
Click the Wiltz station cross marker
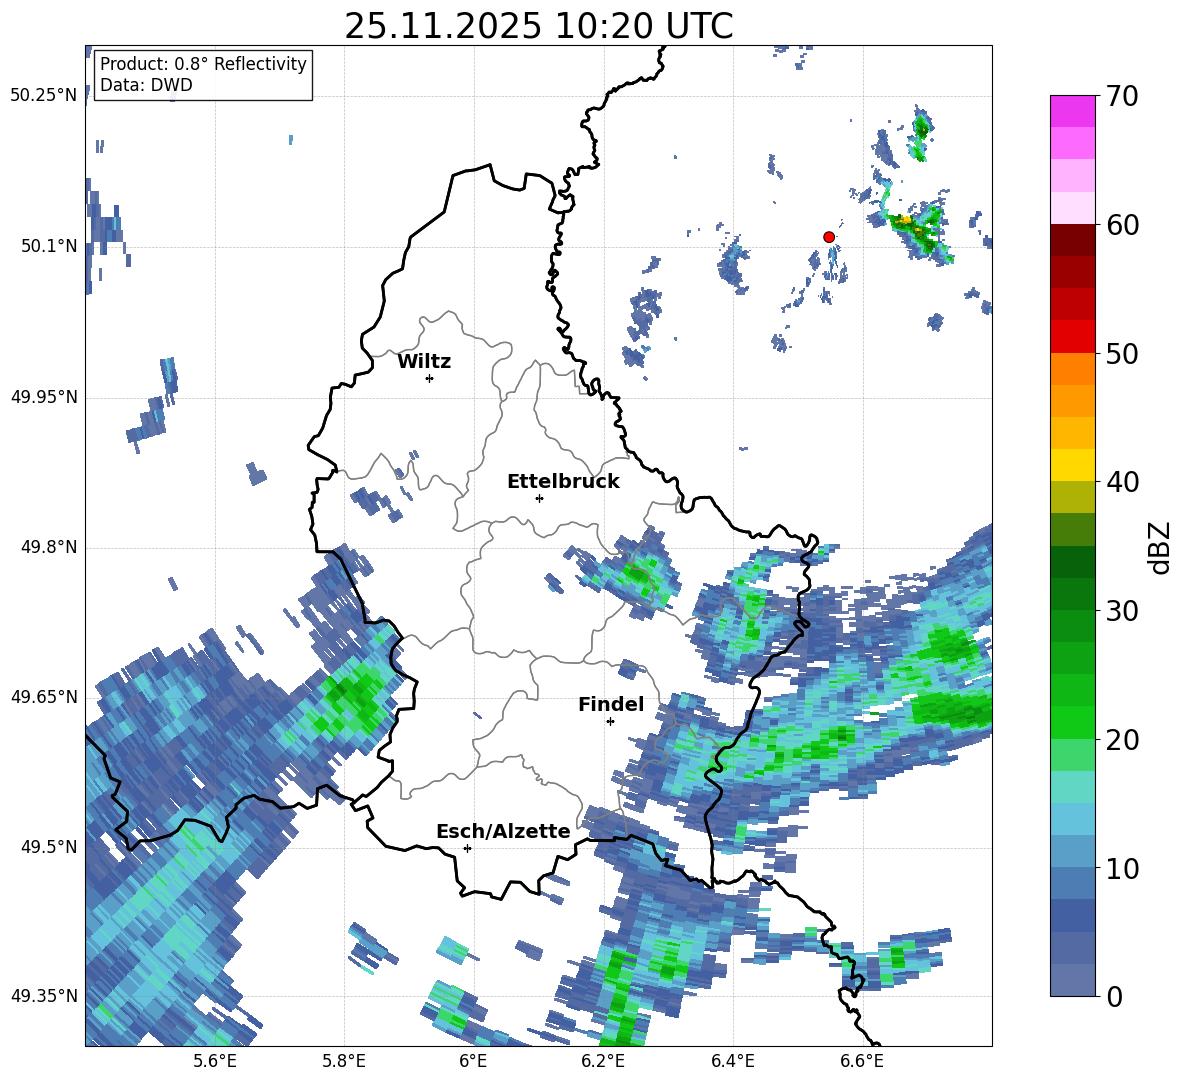[x=430, y=378]
